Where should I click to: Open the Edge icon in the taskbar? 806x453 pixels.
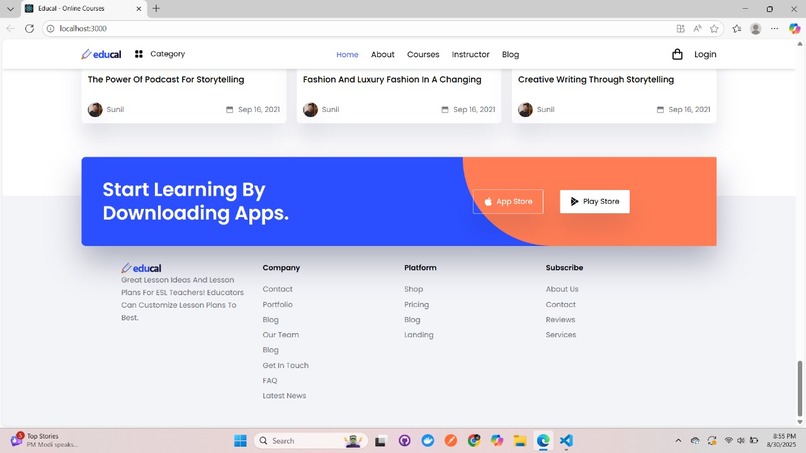tap(543, 441)
